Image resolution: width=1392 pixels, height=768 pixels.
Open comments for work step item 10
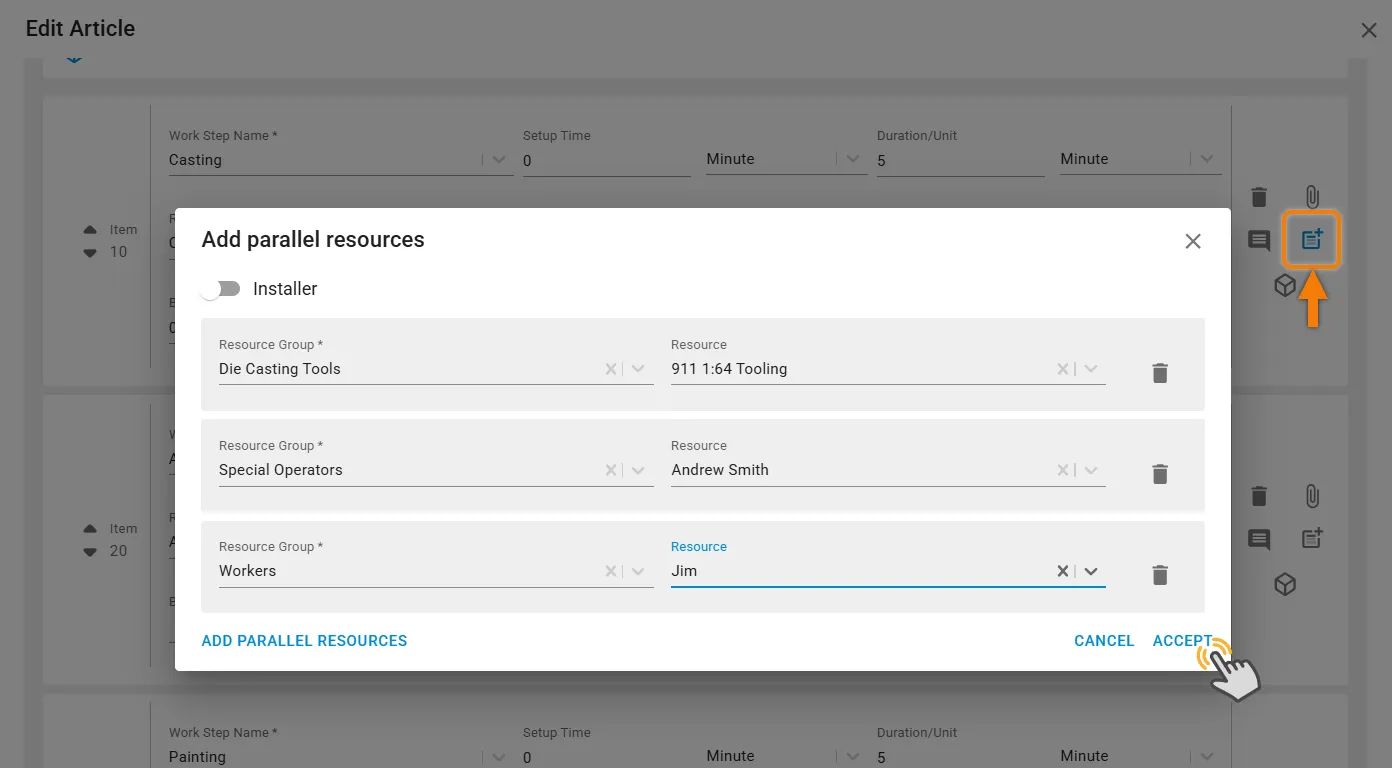coord(1259,240)
